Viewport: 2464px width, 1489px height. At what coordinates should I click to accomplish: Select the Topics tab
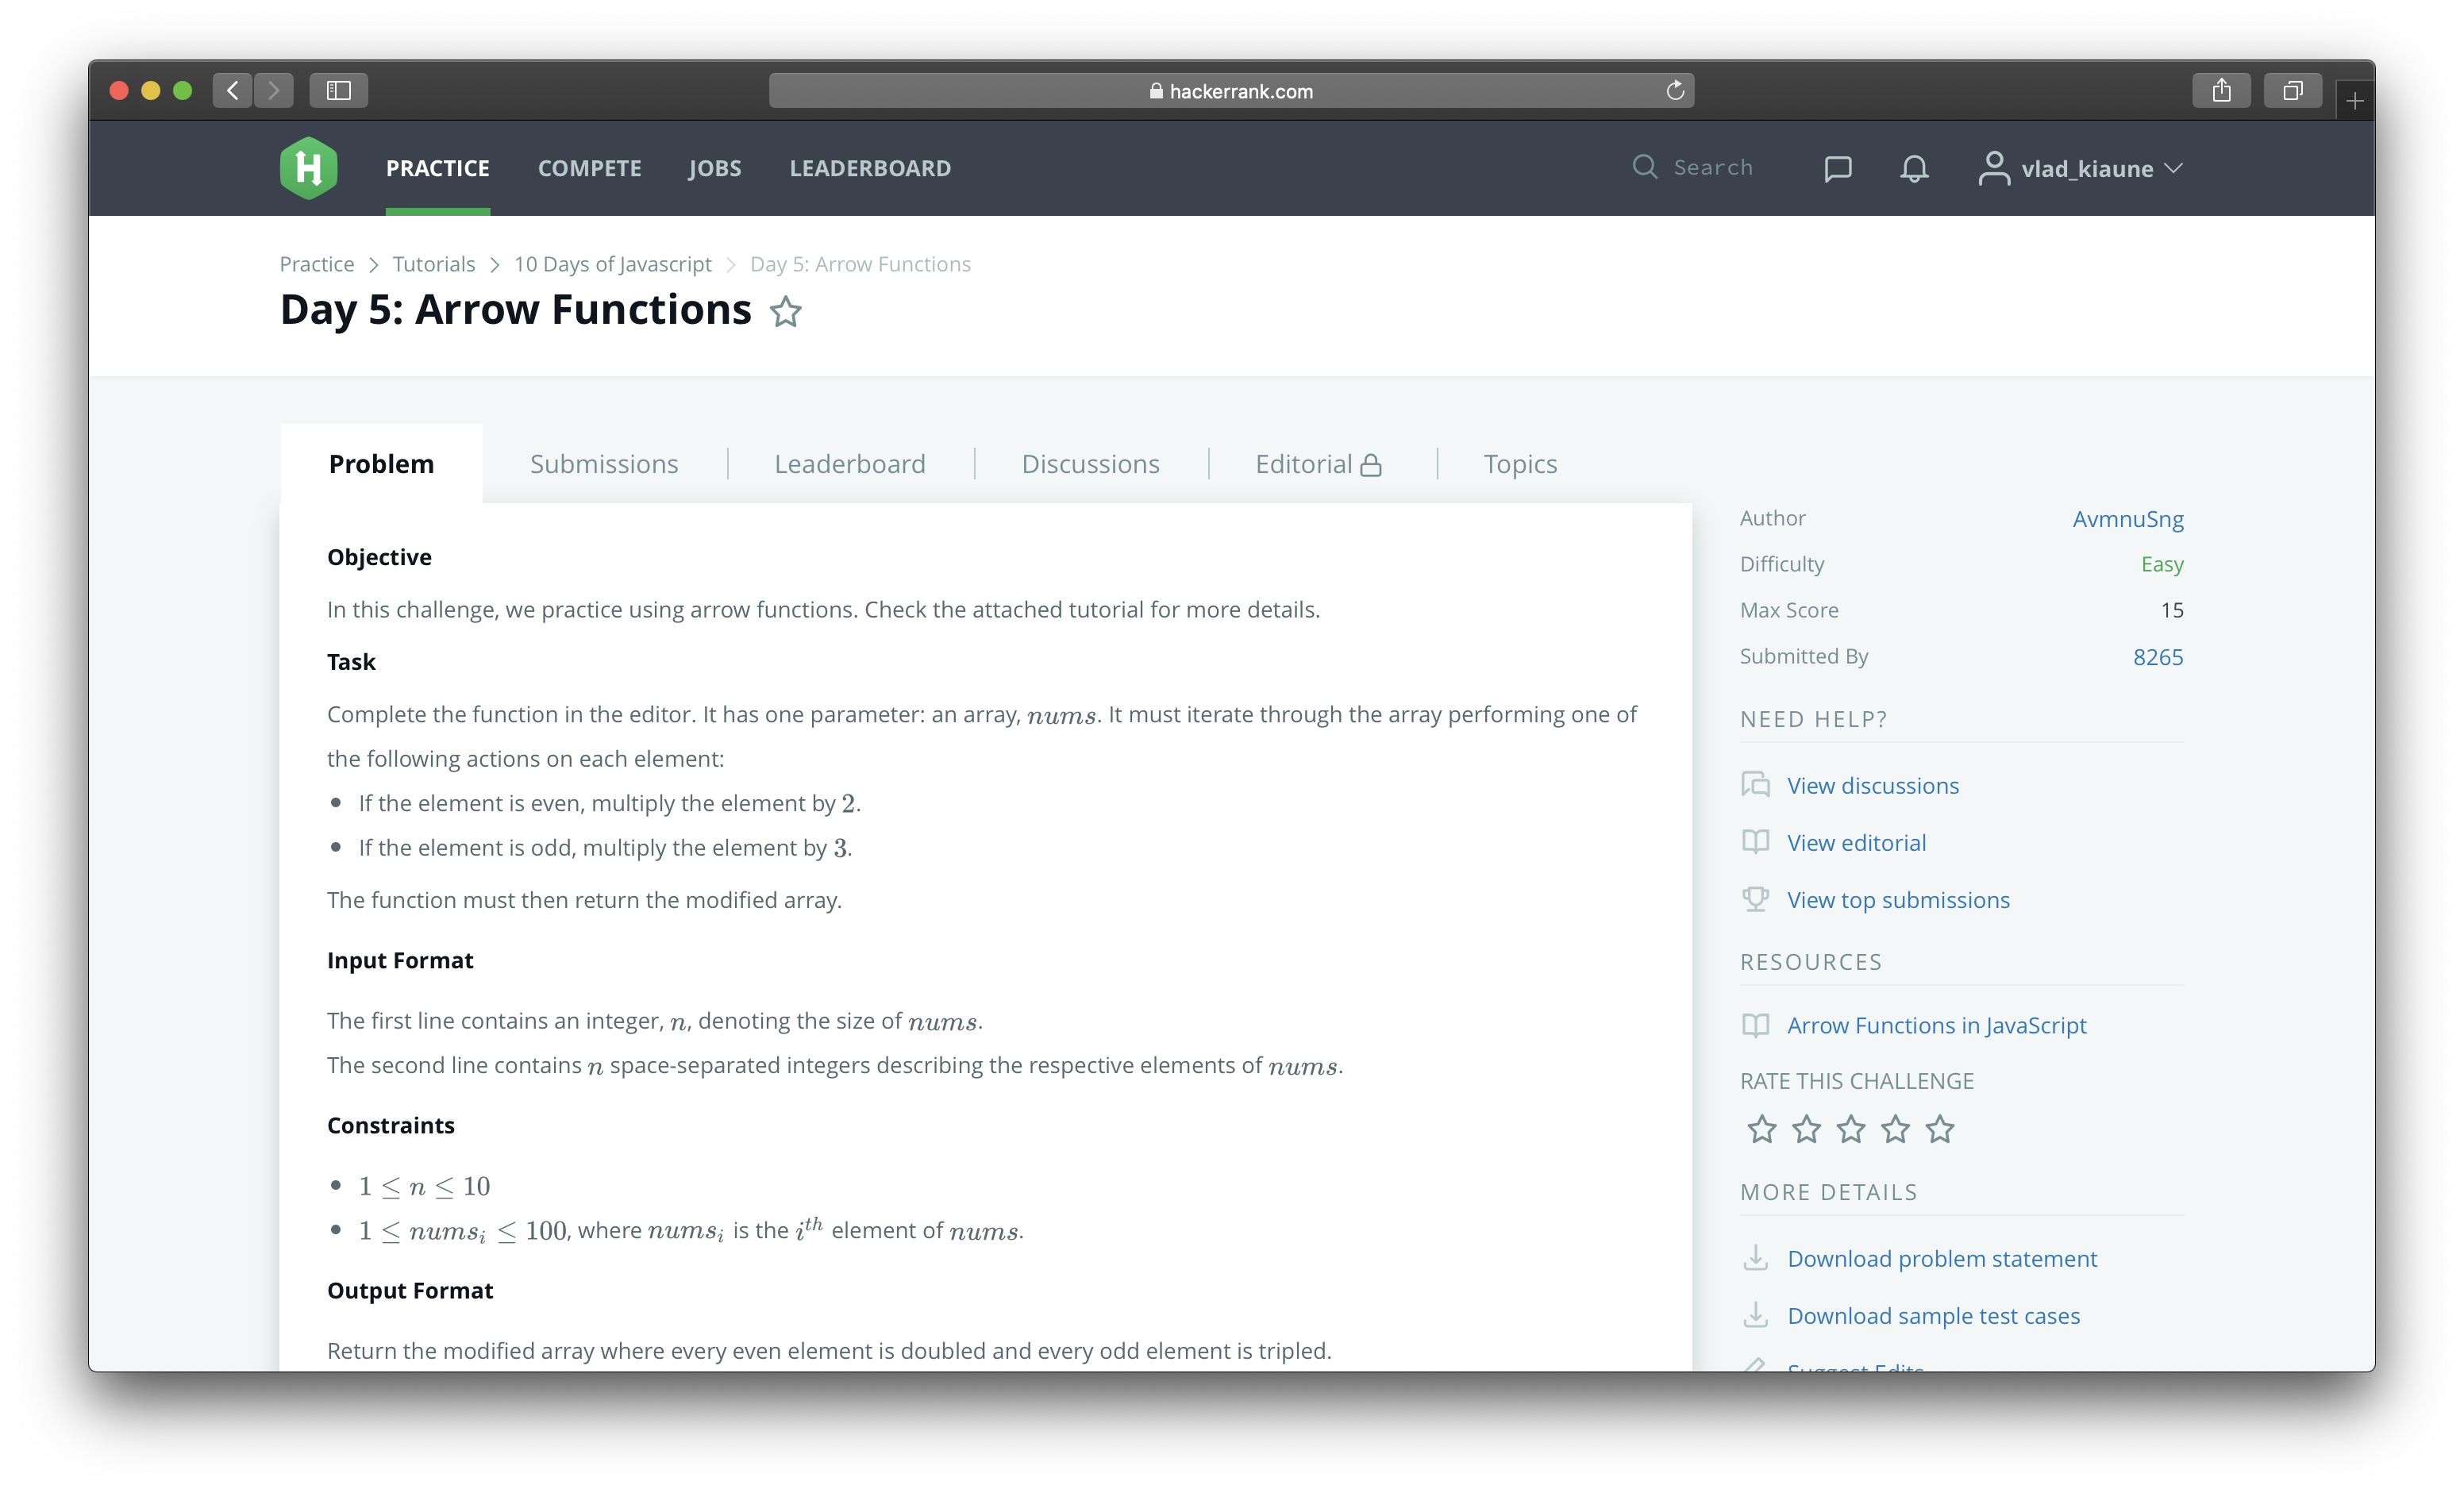(1517, 463)
